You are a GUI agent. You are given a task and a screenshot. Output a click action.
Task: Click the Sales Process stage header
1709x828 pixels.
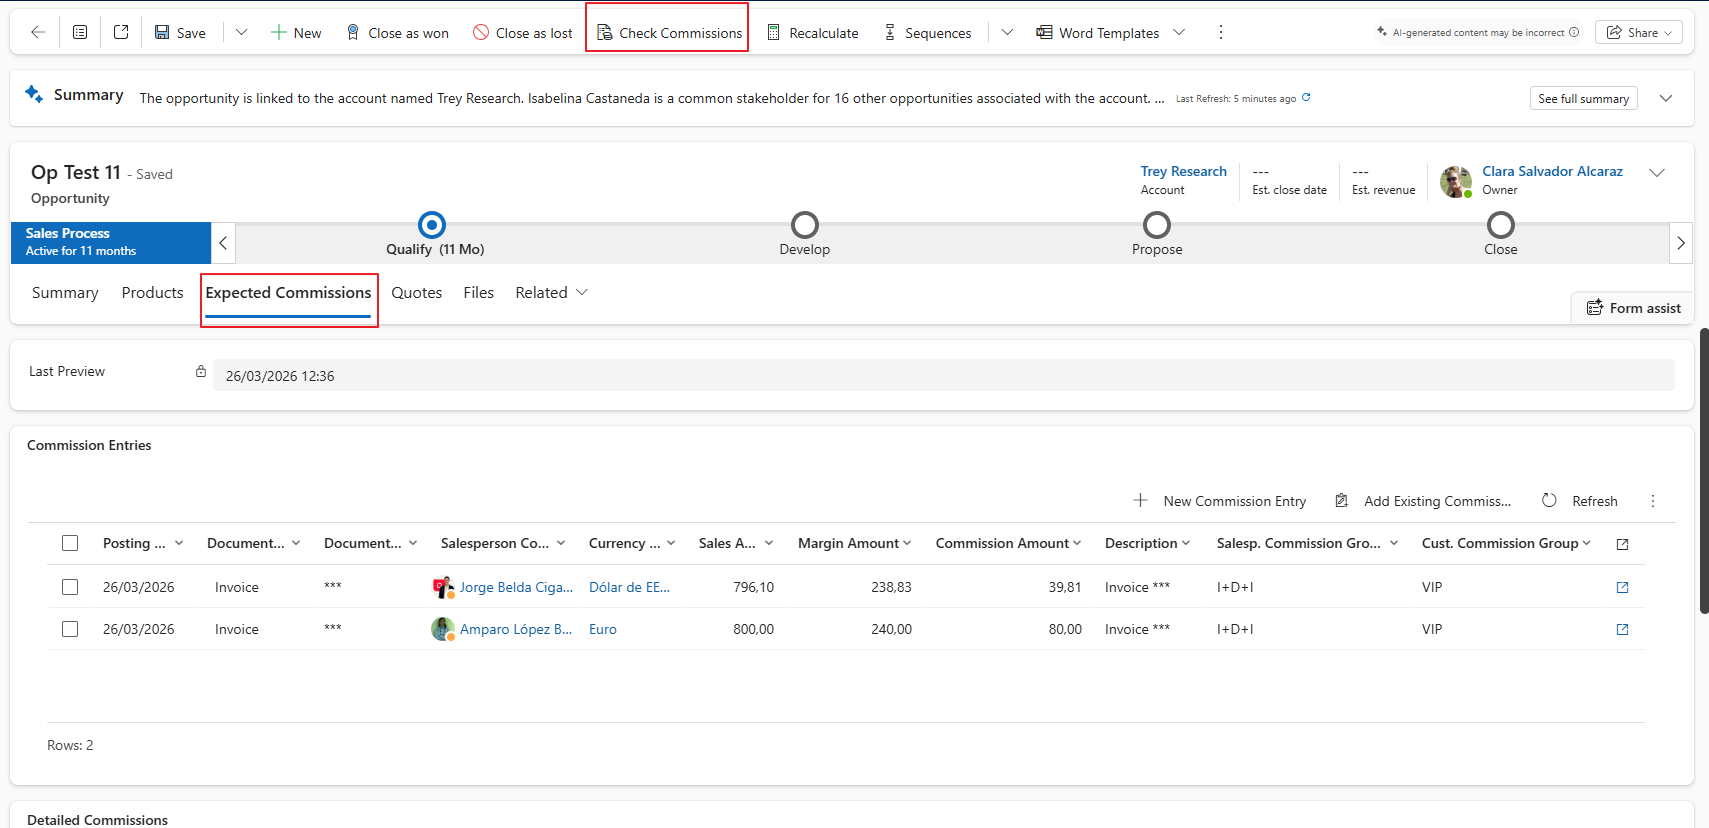pos(111,242)
